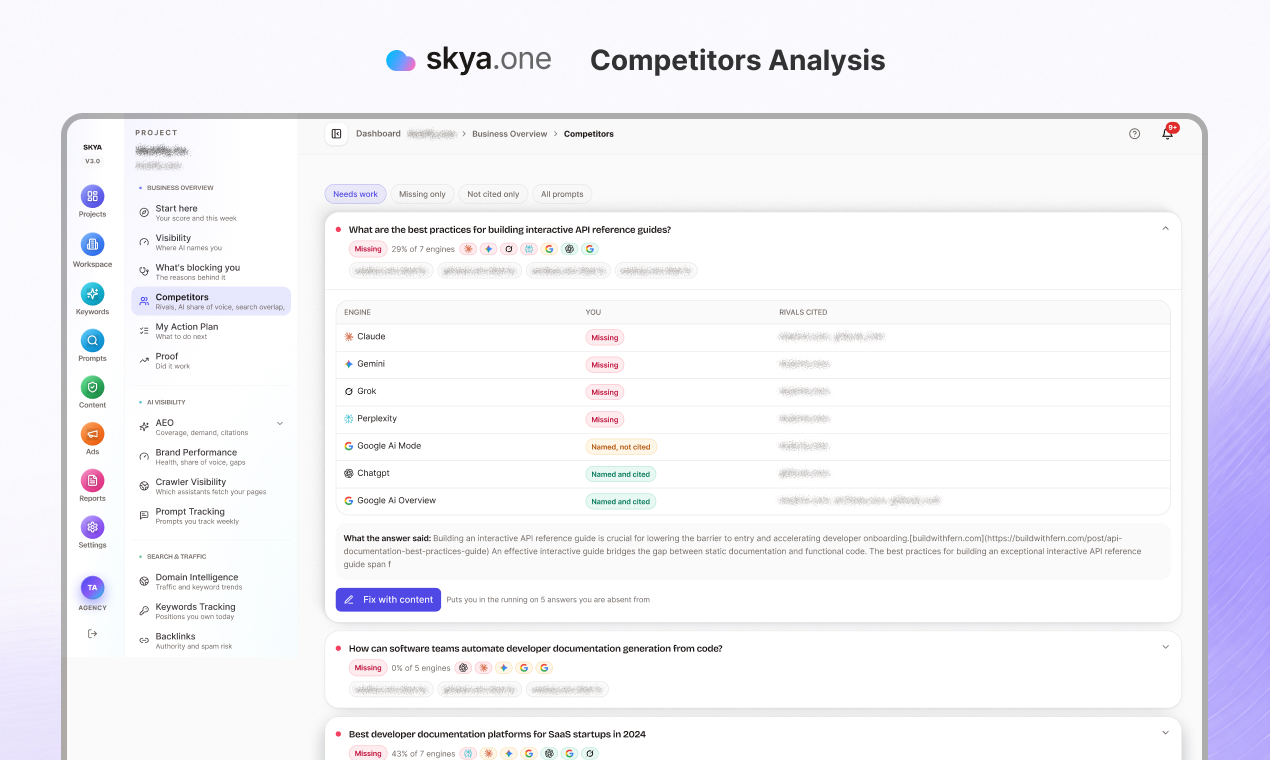This screenshot has height=760, width=1270.
Task: Open the notifications bell
Action: point(1167,133)
